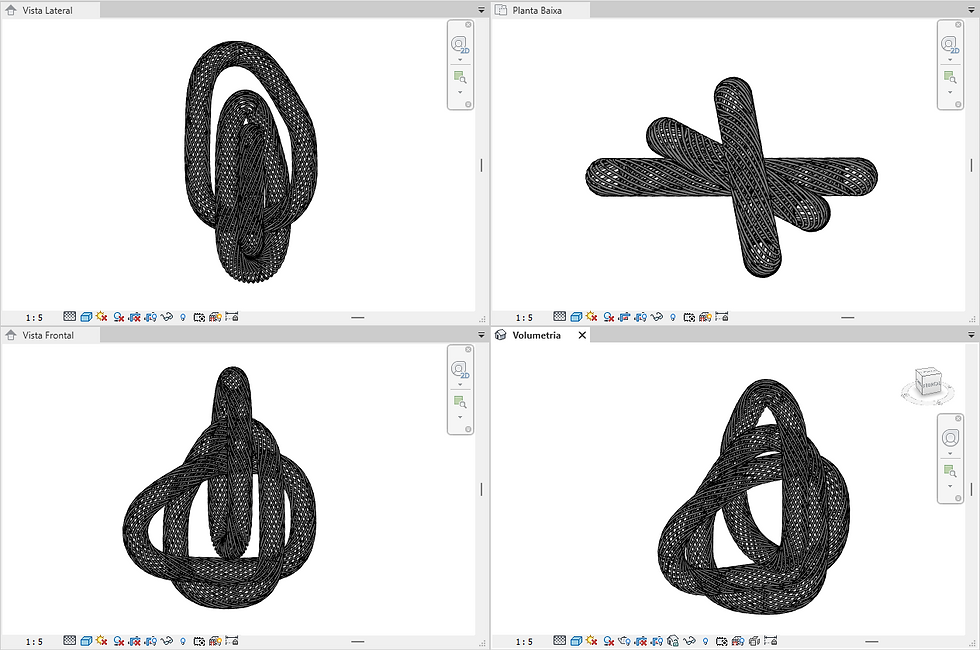Enable the Sun Path in Volumetria view
Viewport: 980px width, 650px height.
click(x=592, y=640)
